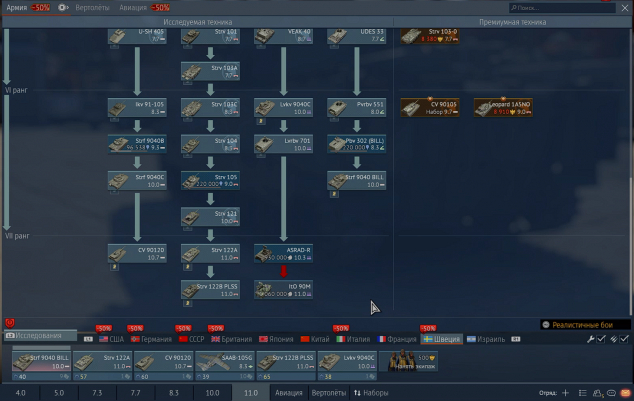Screen dimensions: 634x401
Task: Select the Швеция nation tab
Action: pos(442,339)
